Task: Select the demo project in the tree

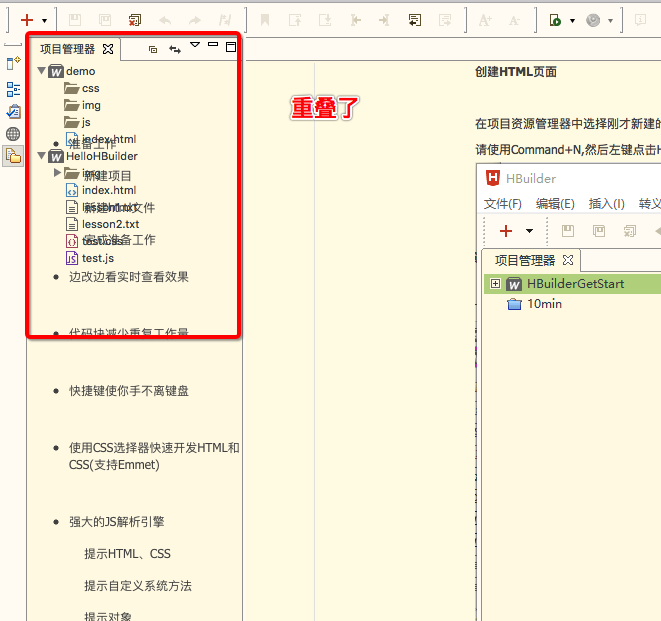Action: click(x=81, y=71)
